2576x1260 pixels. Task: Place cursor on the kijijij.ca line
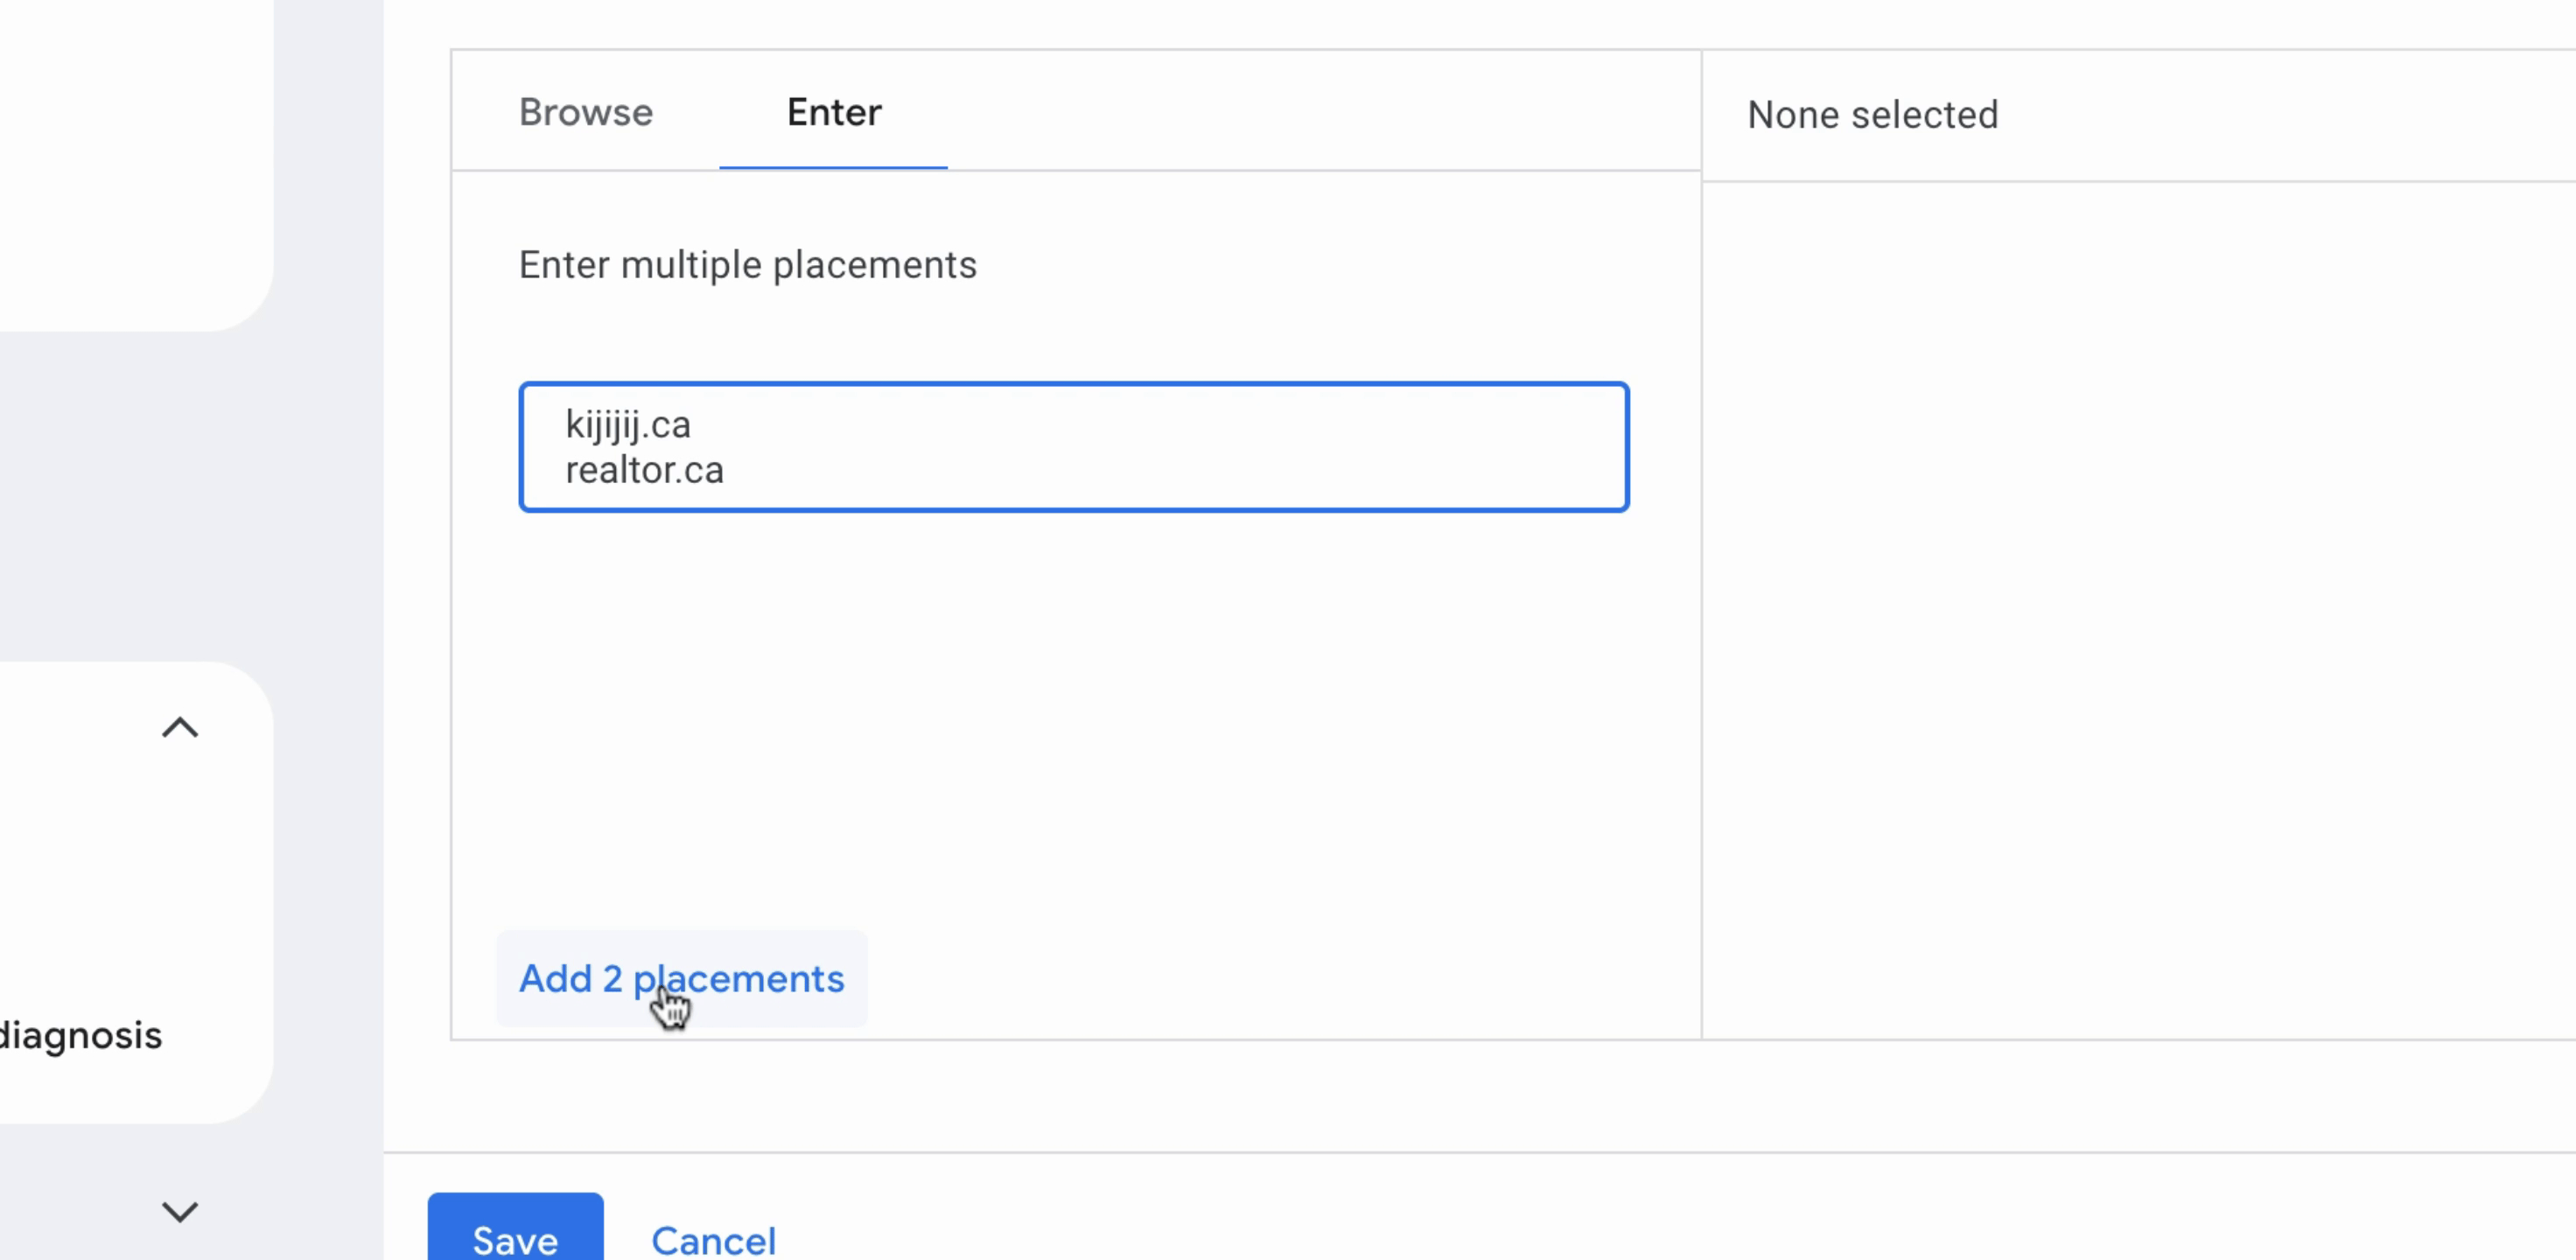627,424
